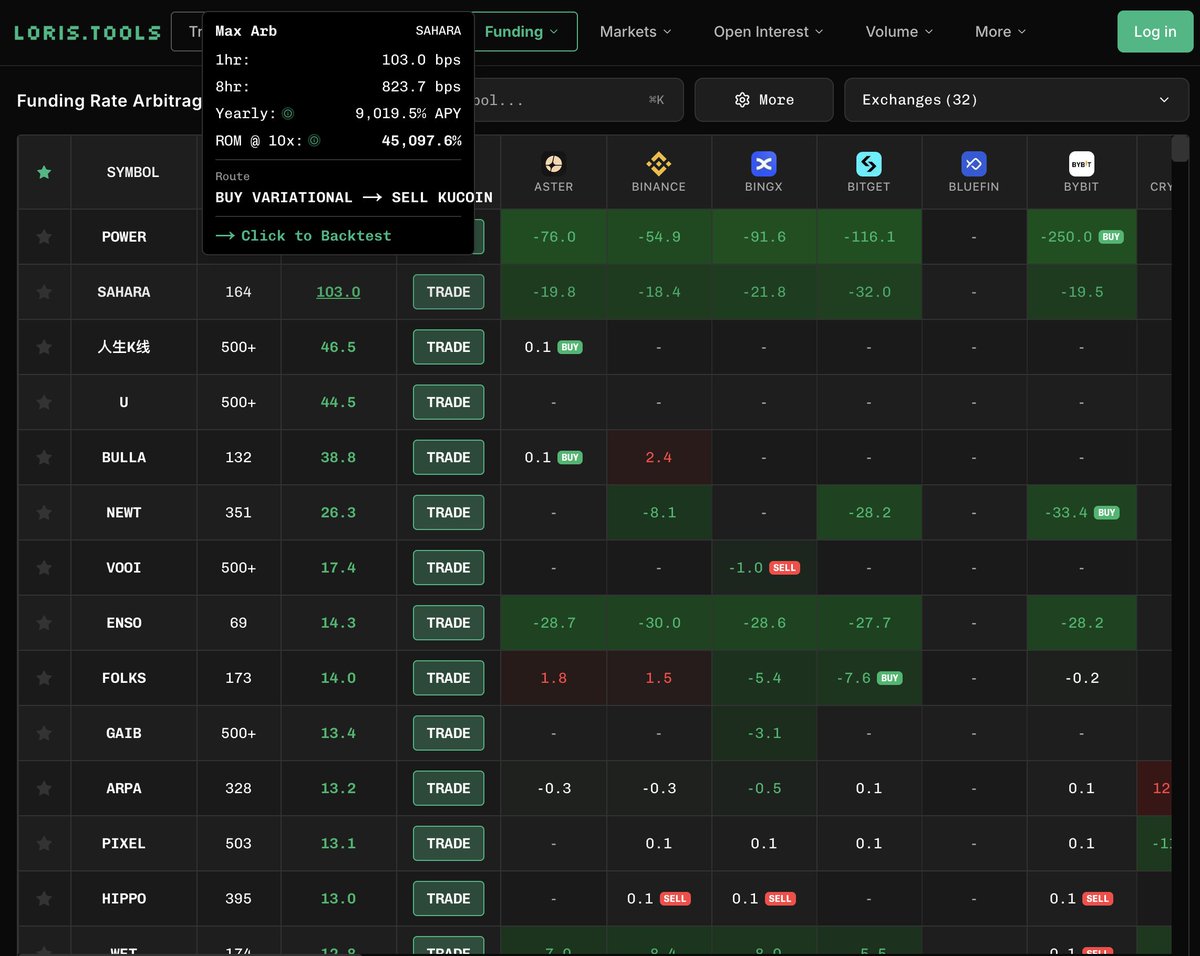
Task: Click the -3.1 BingX cell for GAIB
Action: (764, 733)
